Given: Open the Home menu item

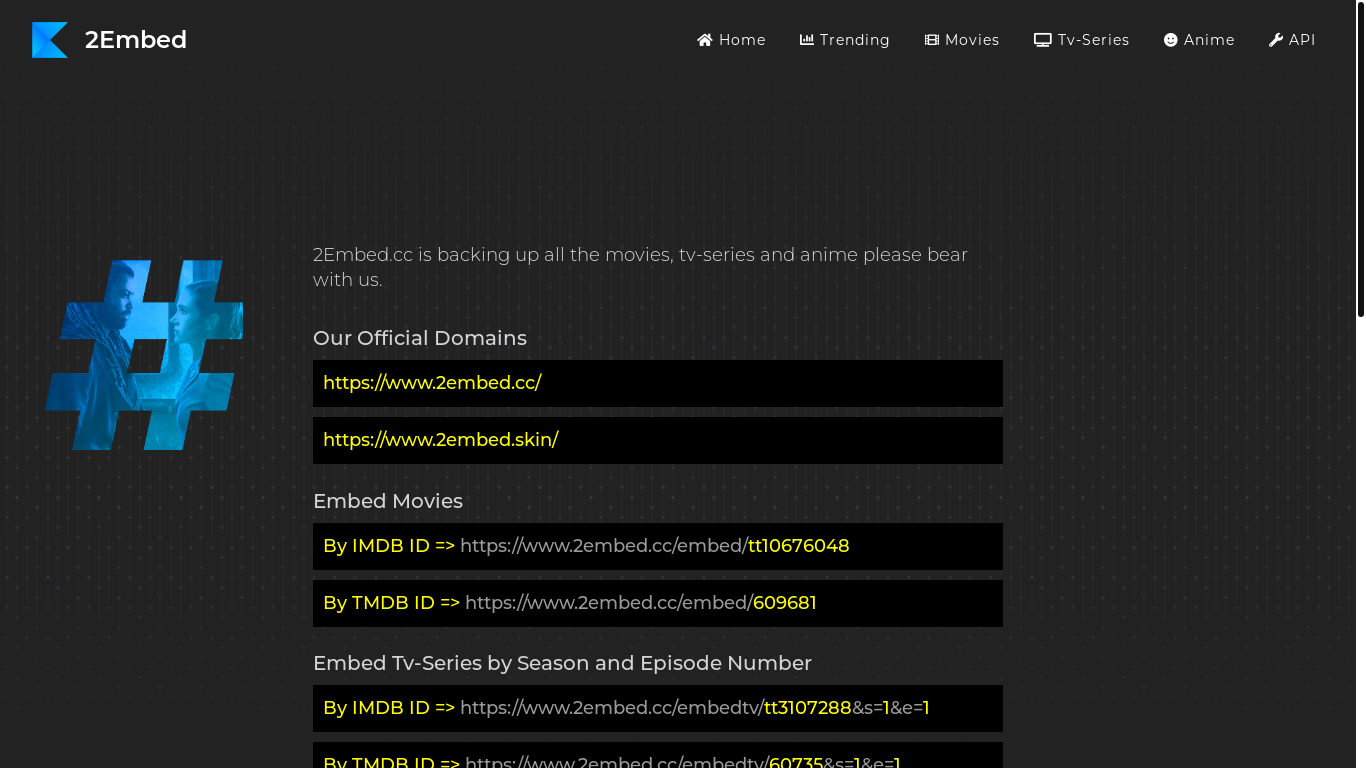Looking at the screenshot, I should [x=731, y=40].
